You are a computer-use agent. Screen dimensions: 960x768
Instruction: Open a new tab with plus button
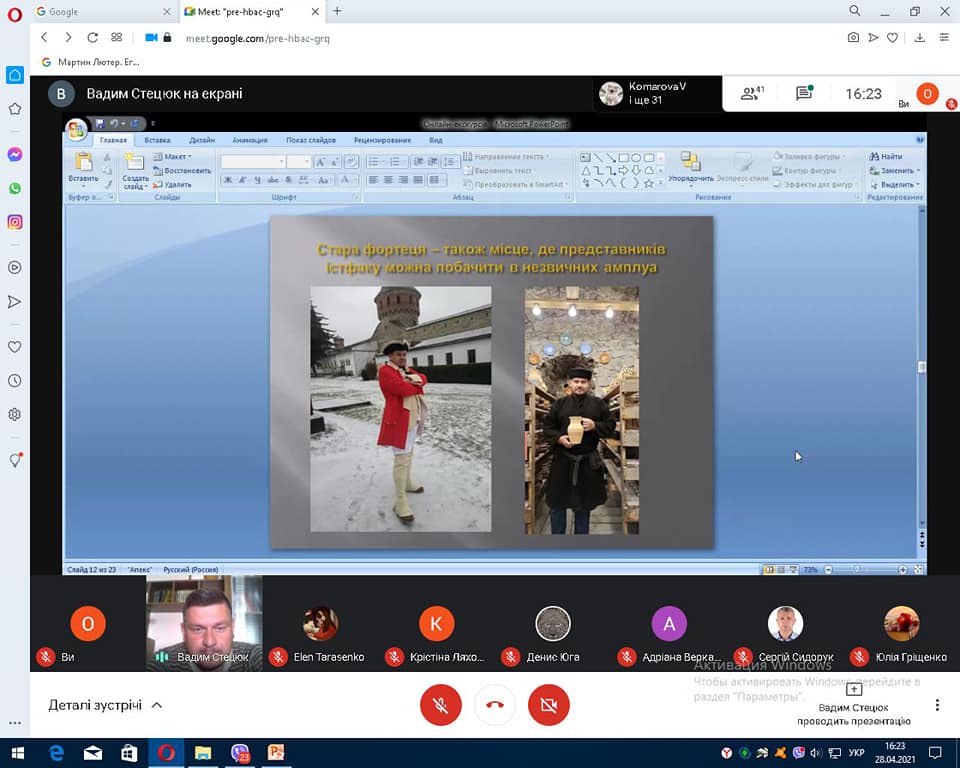point(337,11)
